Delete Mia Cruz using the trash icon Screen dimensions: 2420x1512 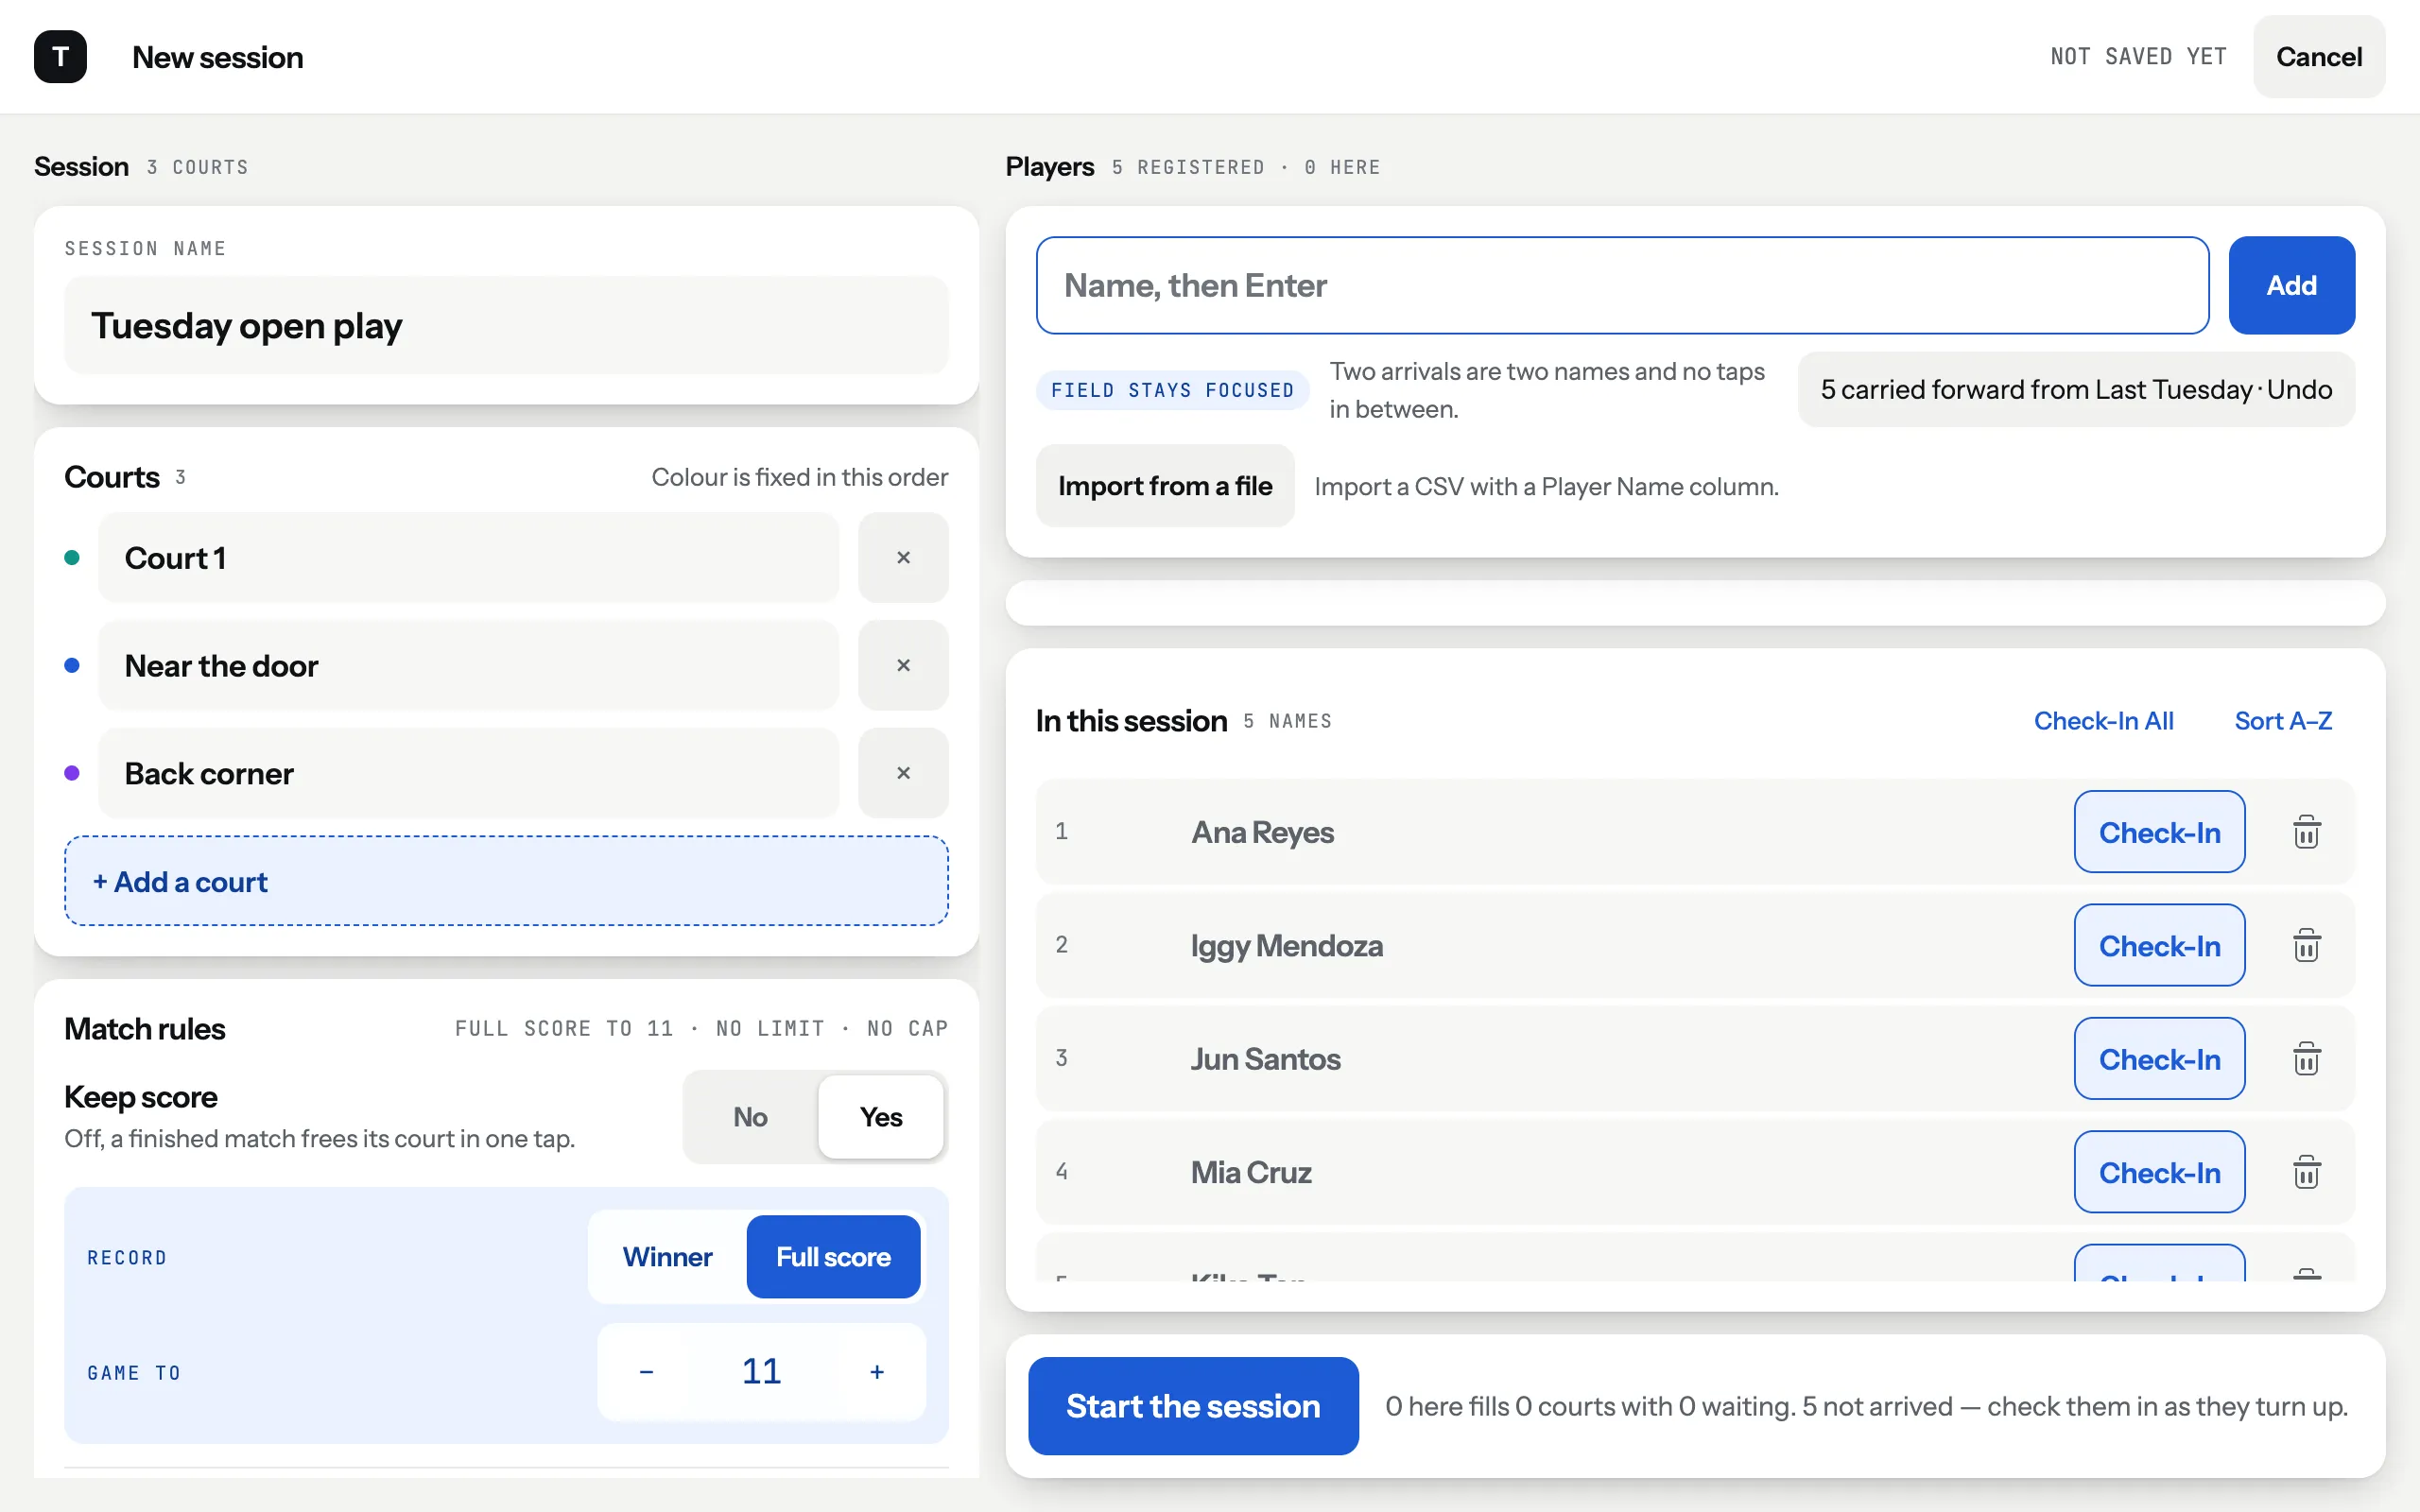click(2306, 1172)
